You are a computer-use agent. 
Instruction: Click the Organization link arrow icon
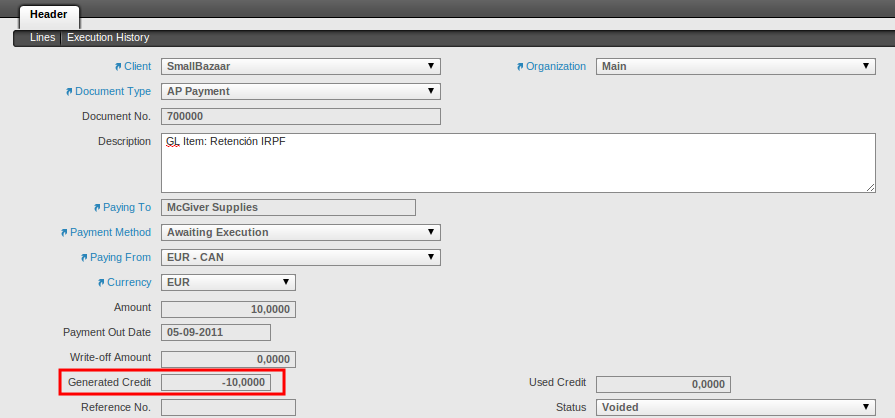tap(520, 67)
